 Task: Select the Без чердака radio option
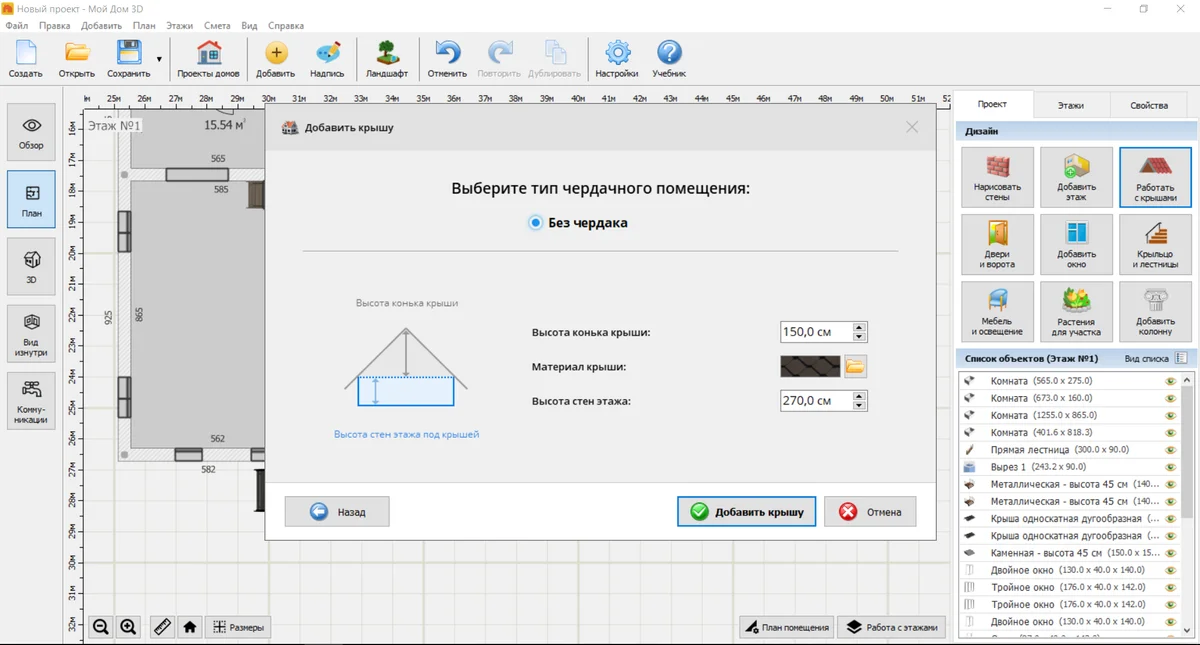pos(536,223)
